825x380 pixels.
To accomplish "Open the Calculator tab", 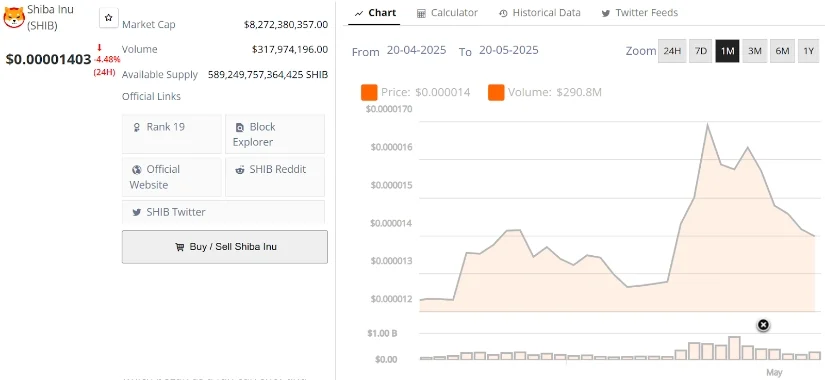I will (447, 13).
